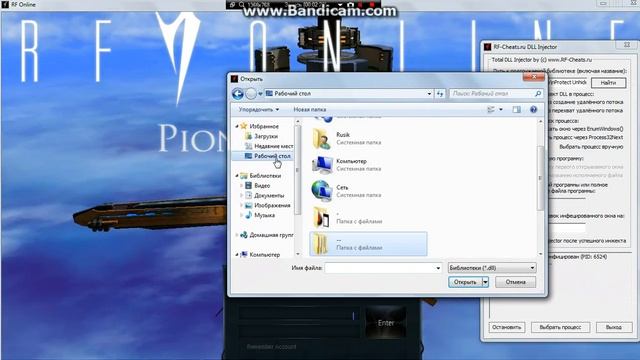Image resolution: width=640 pixels, height=360 pixels.
Task: Select the Компьютер item in the file list
Action: pyautogui.click(x=367, y=164)
